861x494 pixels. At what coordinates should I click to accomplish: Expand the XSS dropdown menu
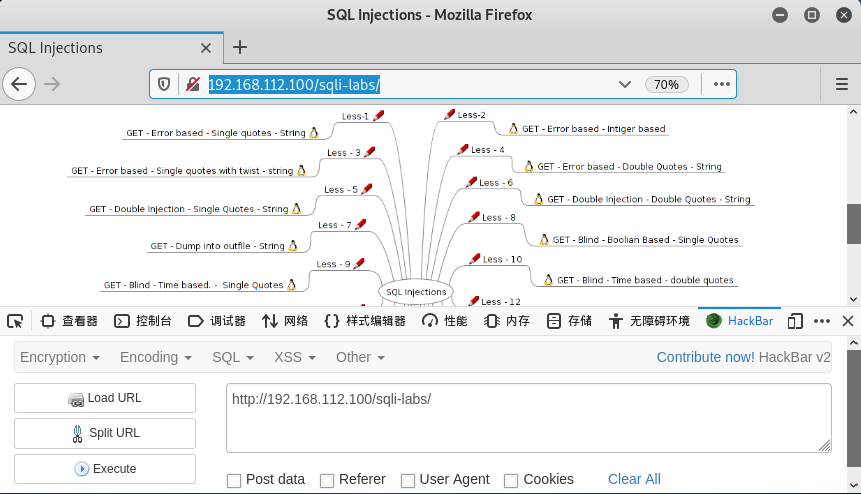(x=295, y=357)
